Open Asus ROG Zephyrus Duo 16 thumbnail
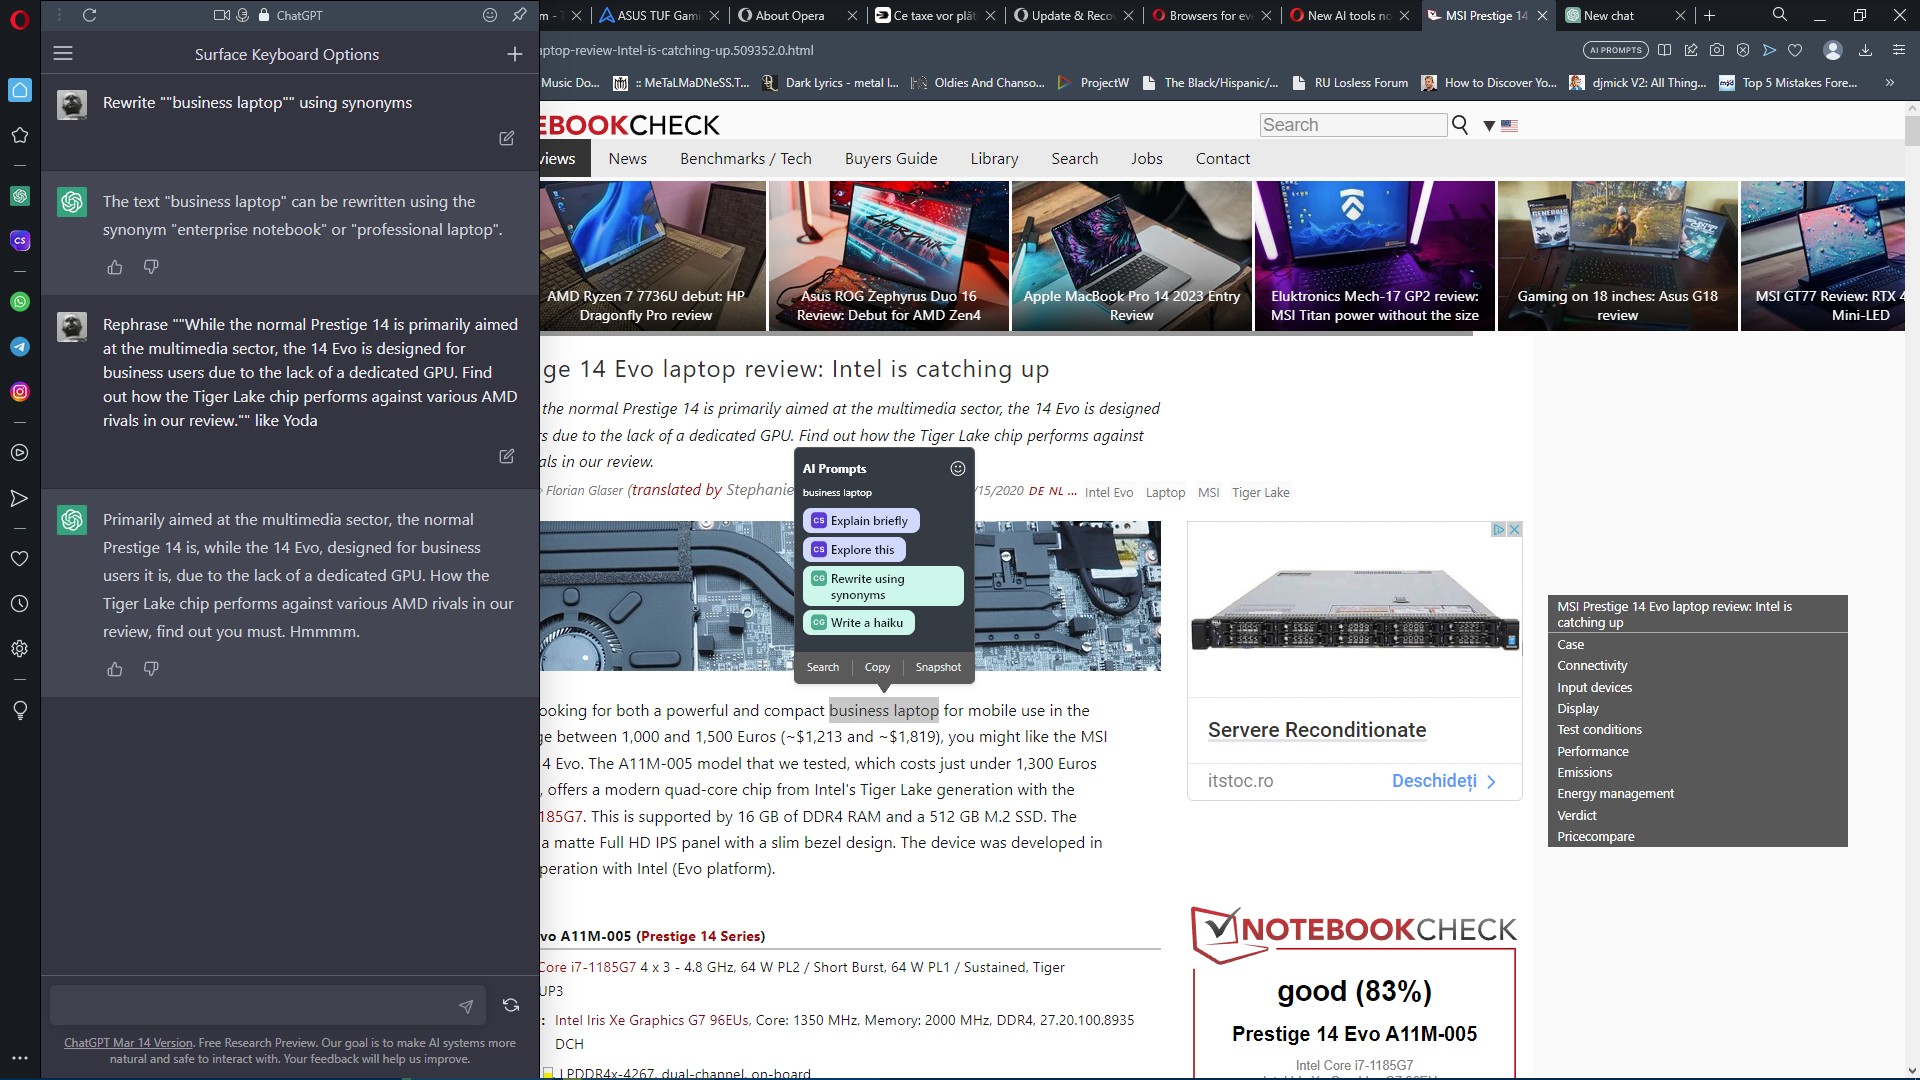The height and width of the screenshot is (1080, 1920). point(888,256)
